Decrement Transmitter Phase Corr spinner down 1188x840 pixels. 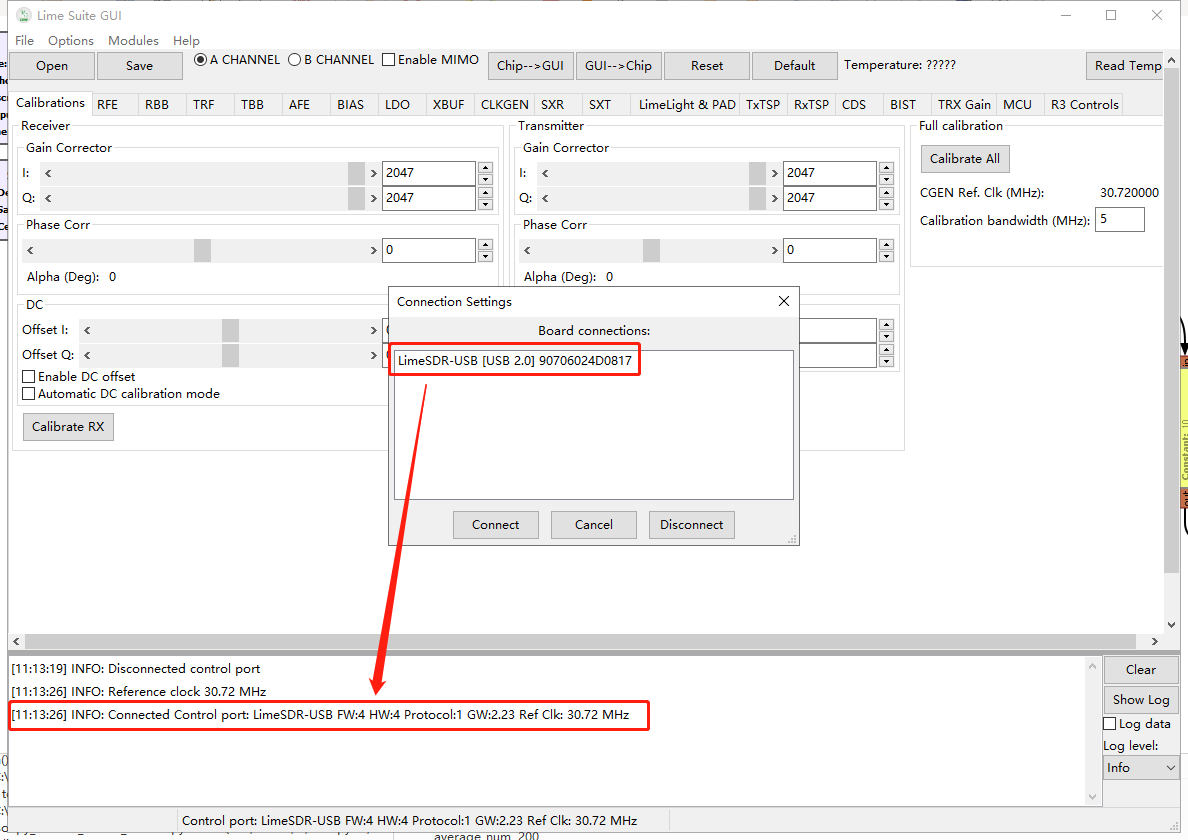point(886,257)
